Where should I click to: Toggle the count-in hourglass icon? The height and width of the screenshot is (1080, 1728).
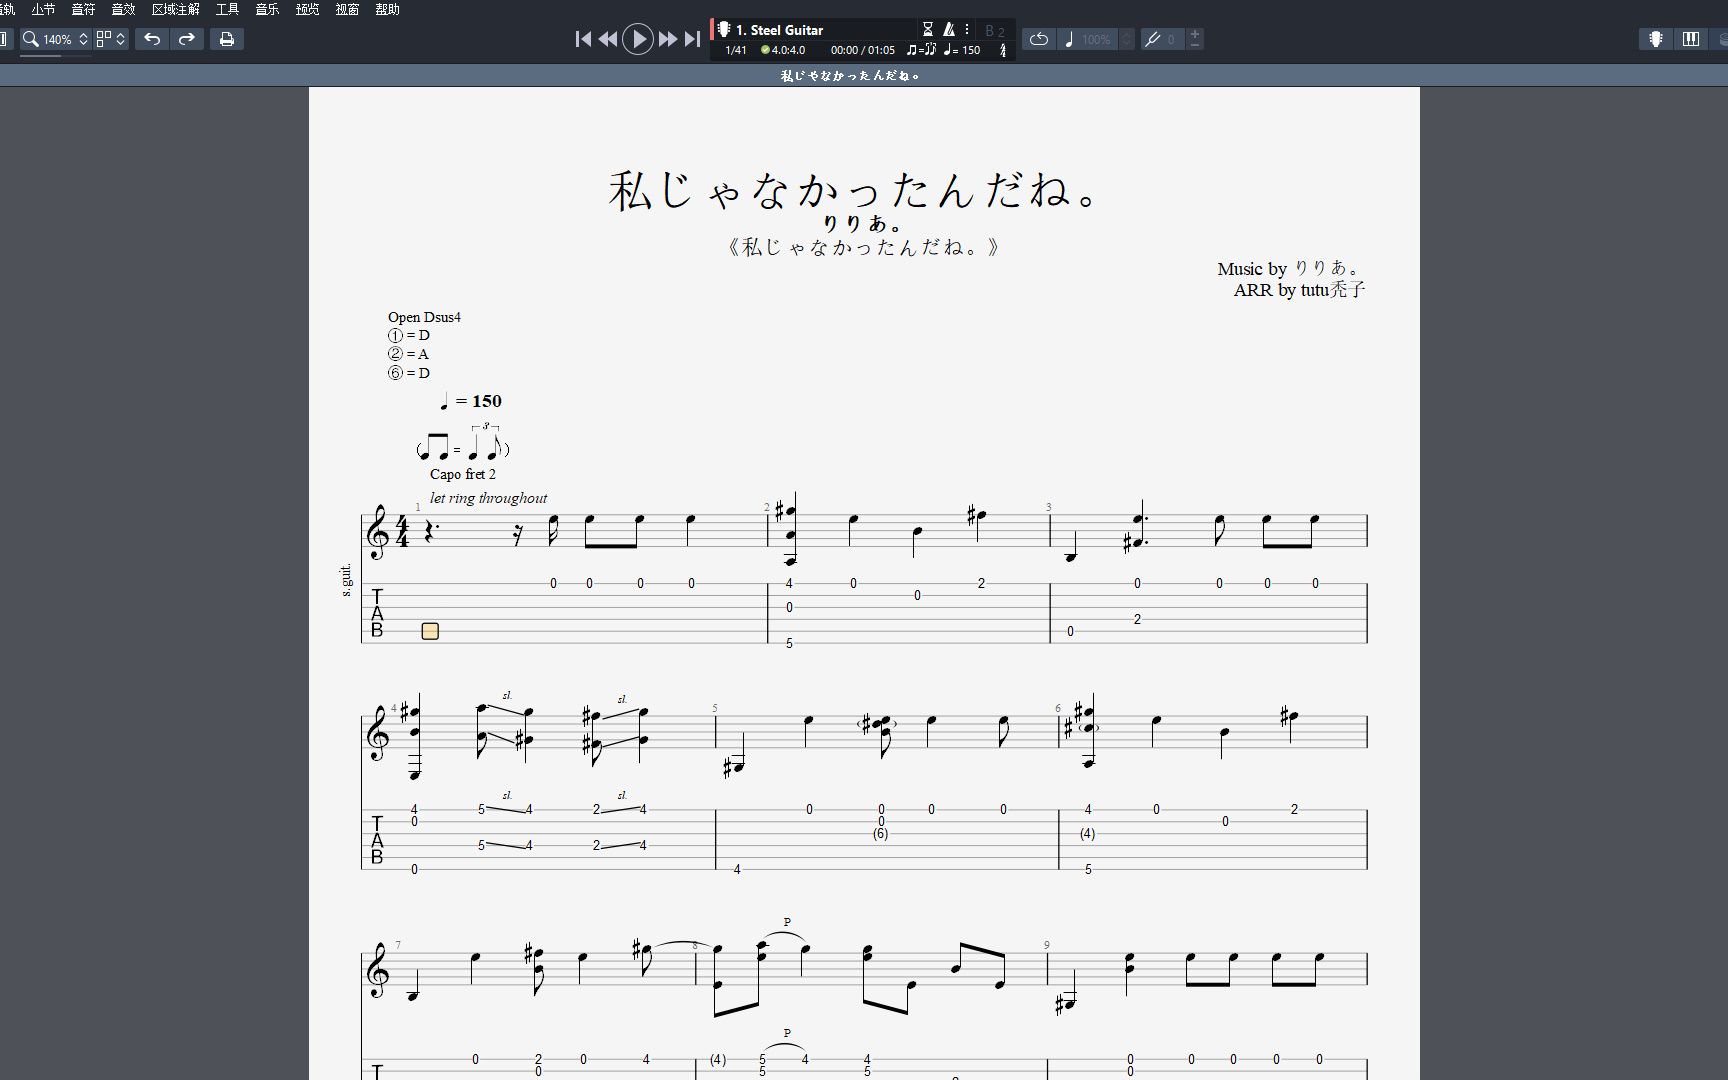(928, 30)
